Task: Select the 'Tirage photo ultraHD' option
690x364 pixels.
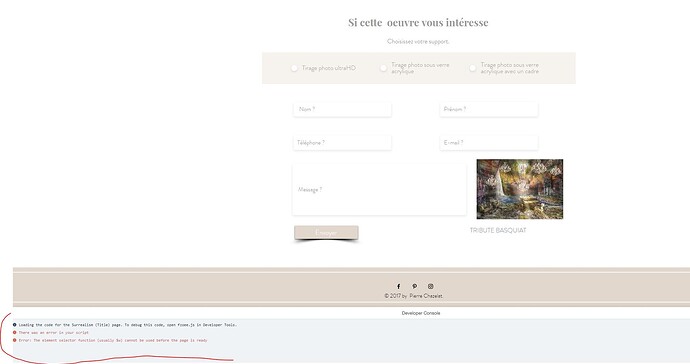Action: point(294,68)
